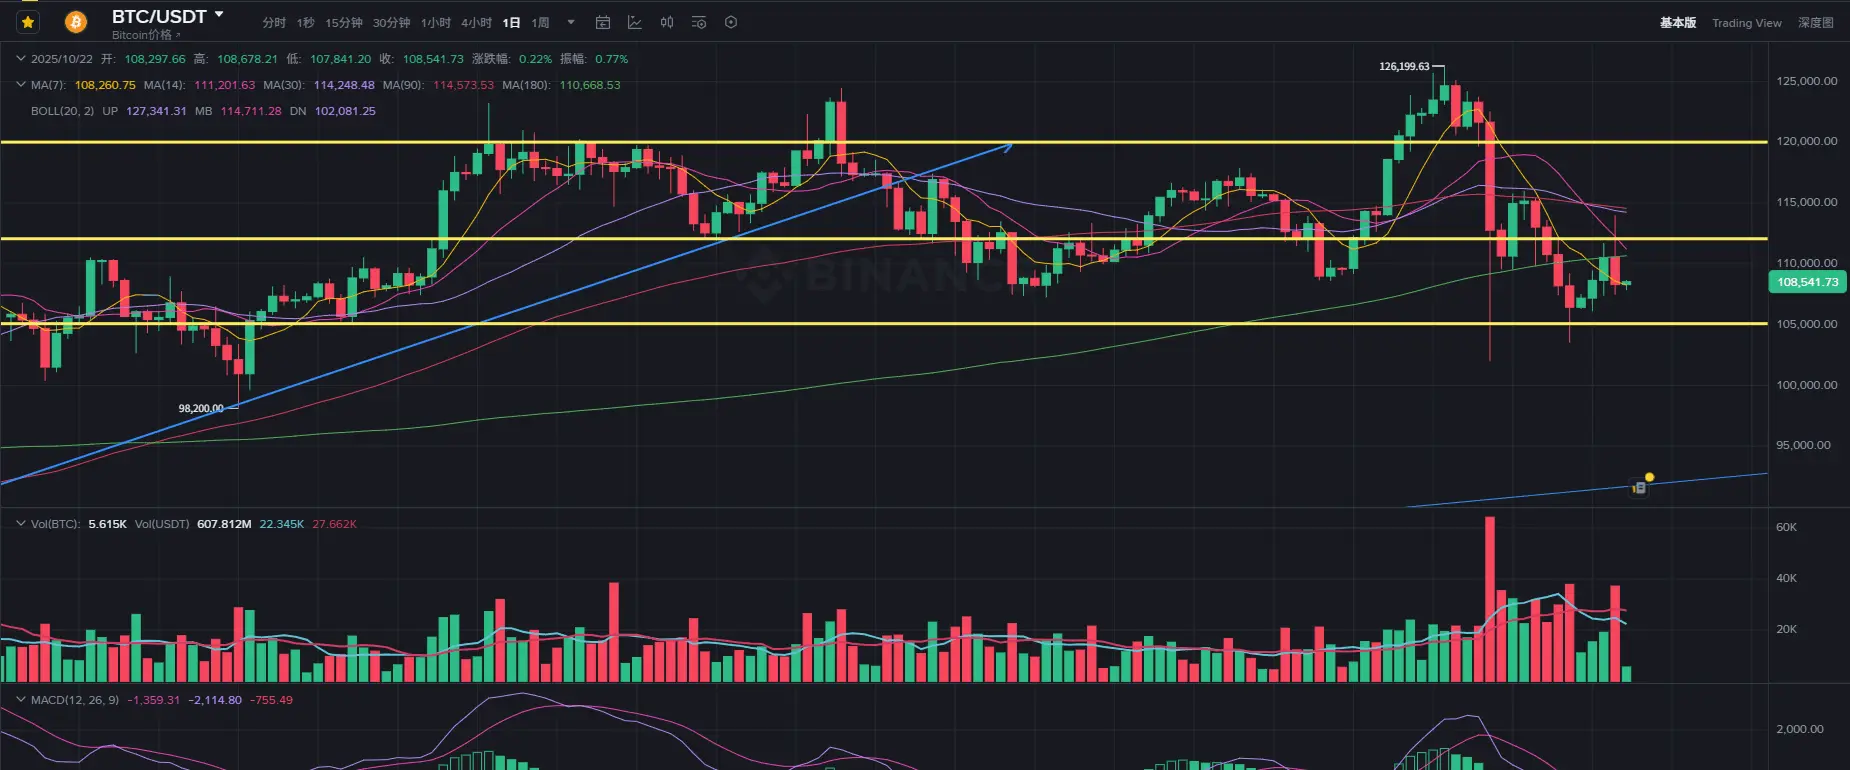The width and height of the screenshot is (1850, 770).
Task: Click the Vol(USDT) value 607.812M
Action: [224, 524]
